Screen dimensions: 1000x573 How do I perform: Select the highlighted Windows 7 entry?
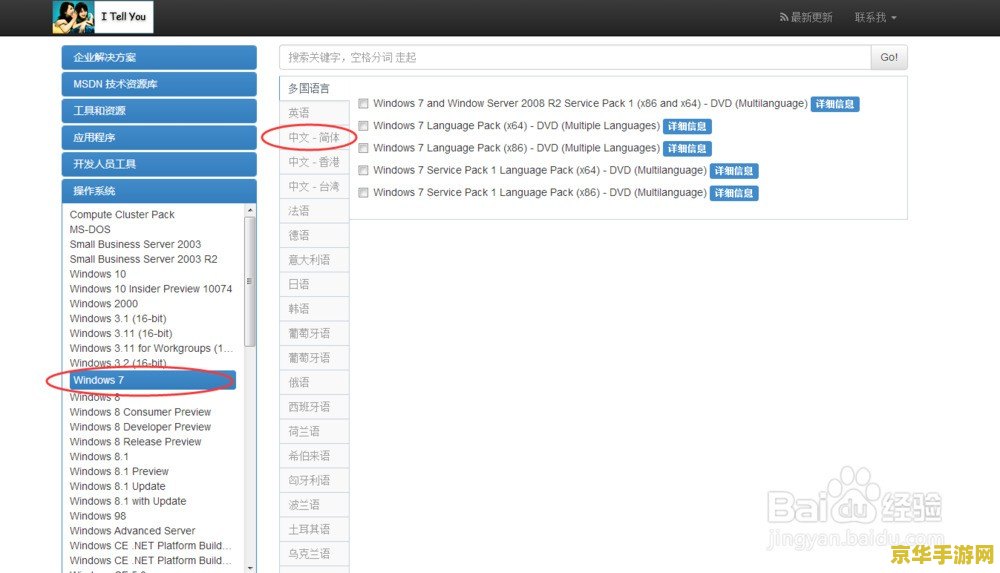[153, 380]
